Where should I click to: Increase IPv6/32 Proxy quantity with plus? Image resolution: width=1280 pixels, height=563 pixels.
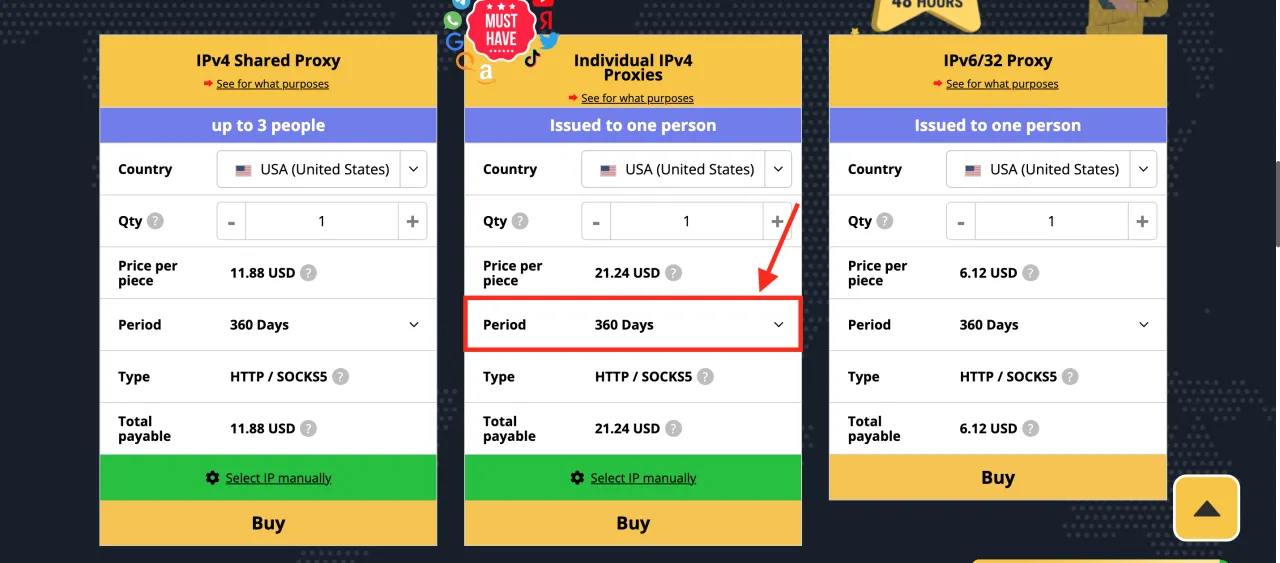[1142, 221]
